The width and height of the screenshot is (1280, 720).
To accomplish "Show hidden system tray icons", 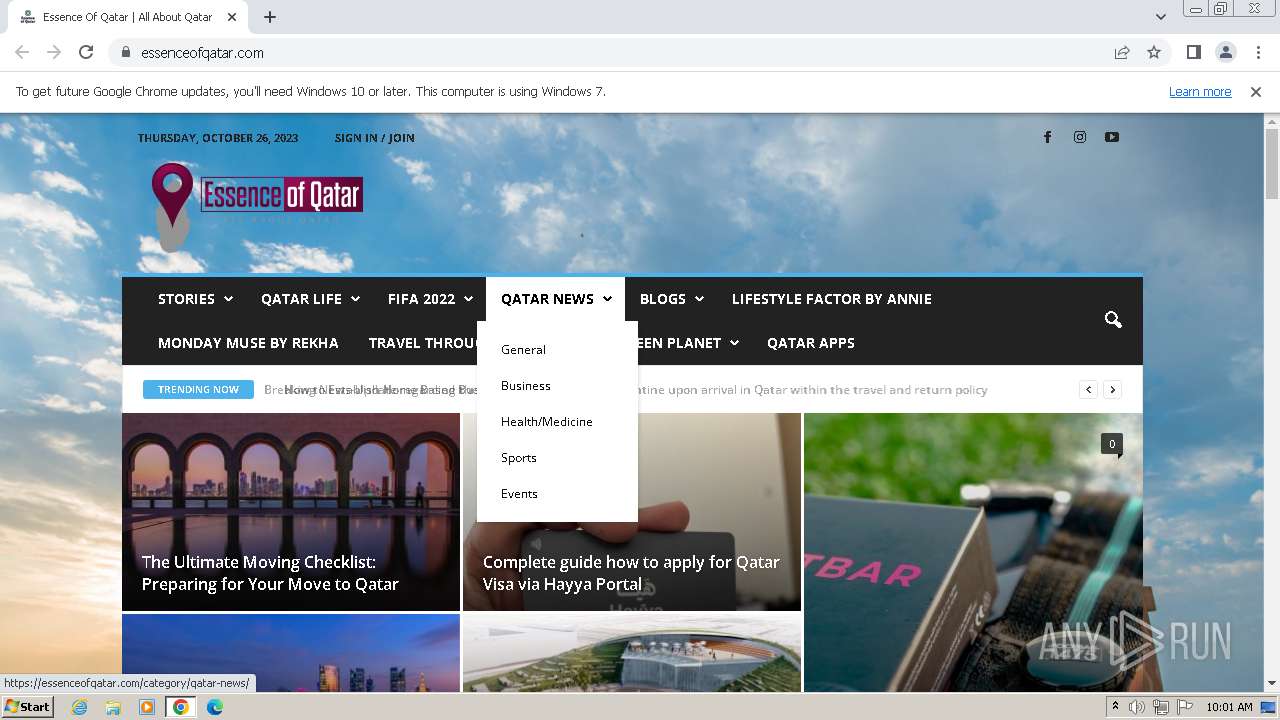I will point(1115,707).
